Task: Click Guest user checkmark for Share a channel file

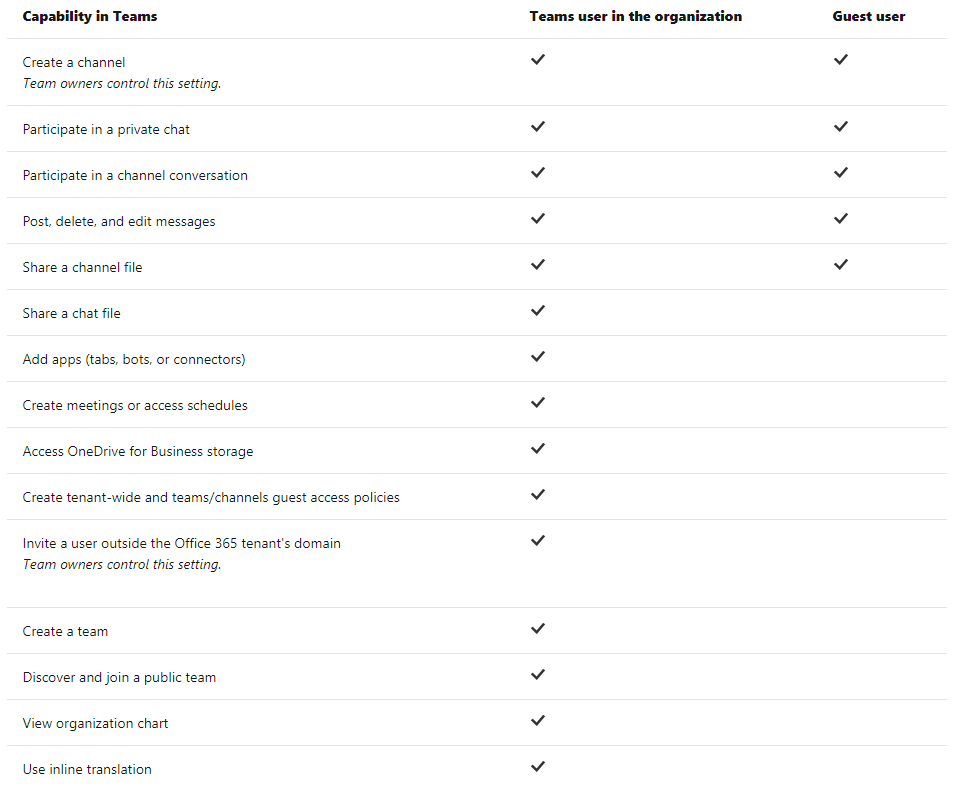Action: 840,265
